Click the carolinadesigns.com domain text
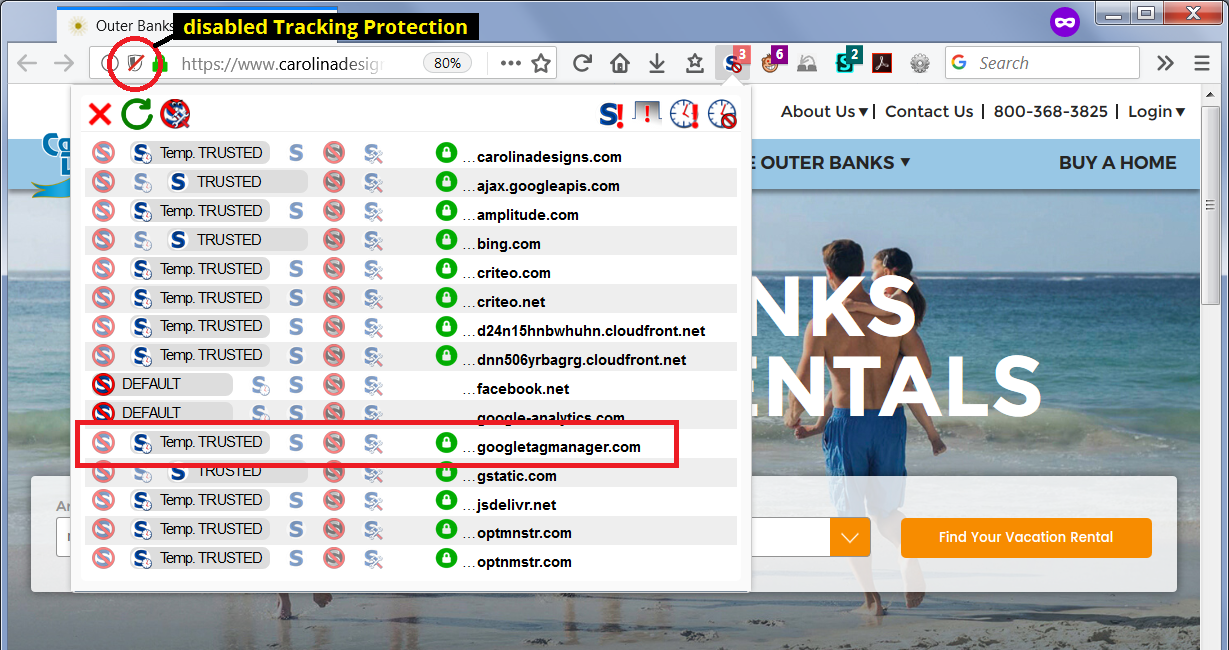This screenshot has width=1229, height=650. coord(549,157)
